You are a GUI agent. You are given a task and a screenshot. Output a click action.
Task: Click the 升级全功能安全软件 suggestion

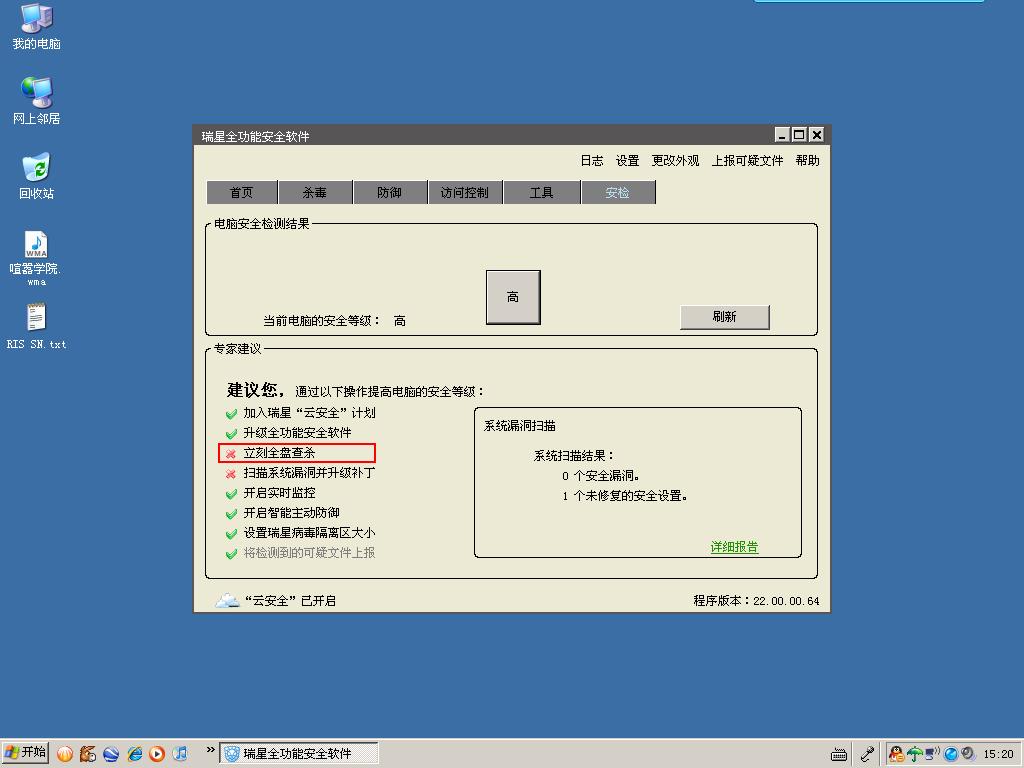coord(298,434)
